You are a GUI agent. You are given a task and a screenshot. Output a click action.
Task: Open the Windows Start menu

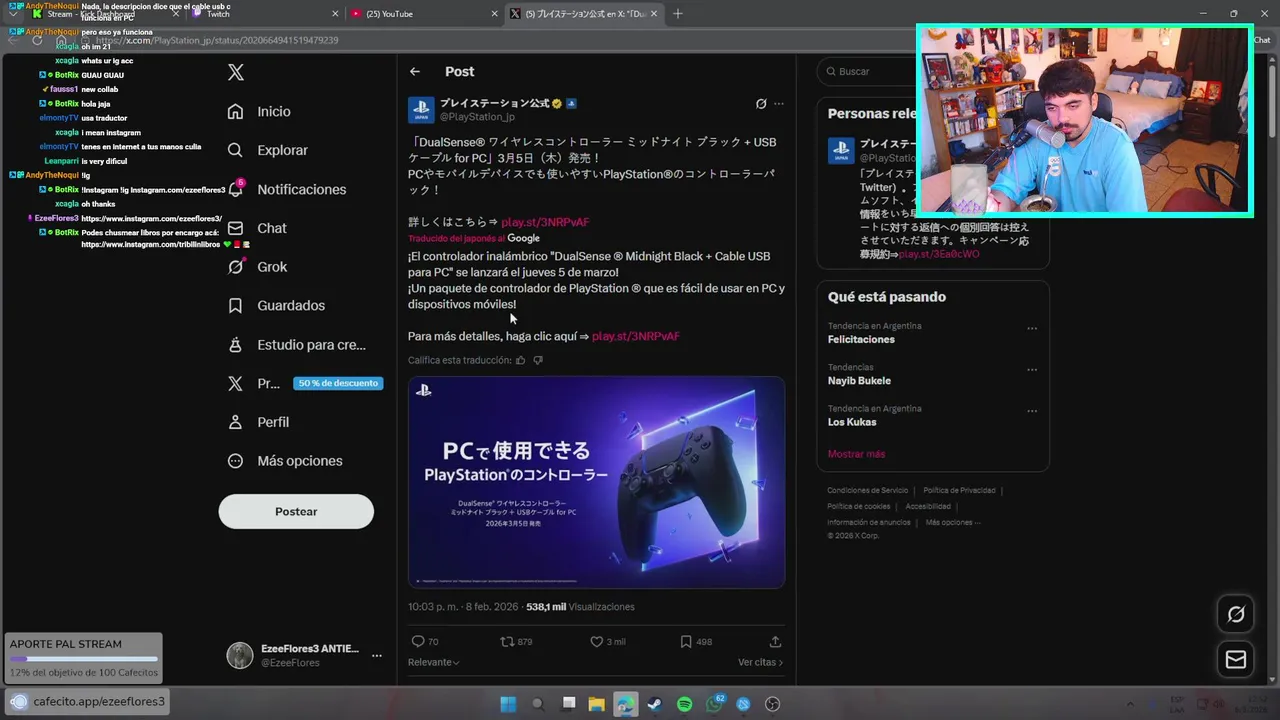508,704
